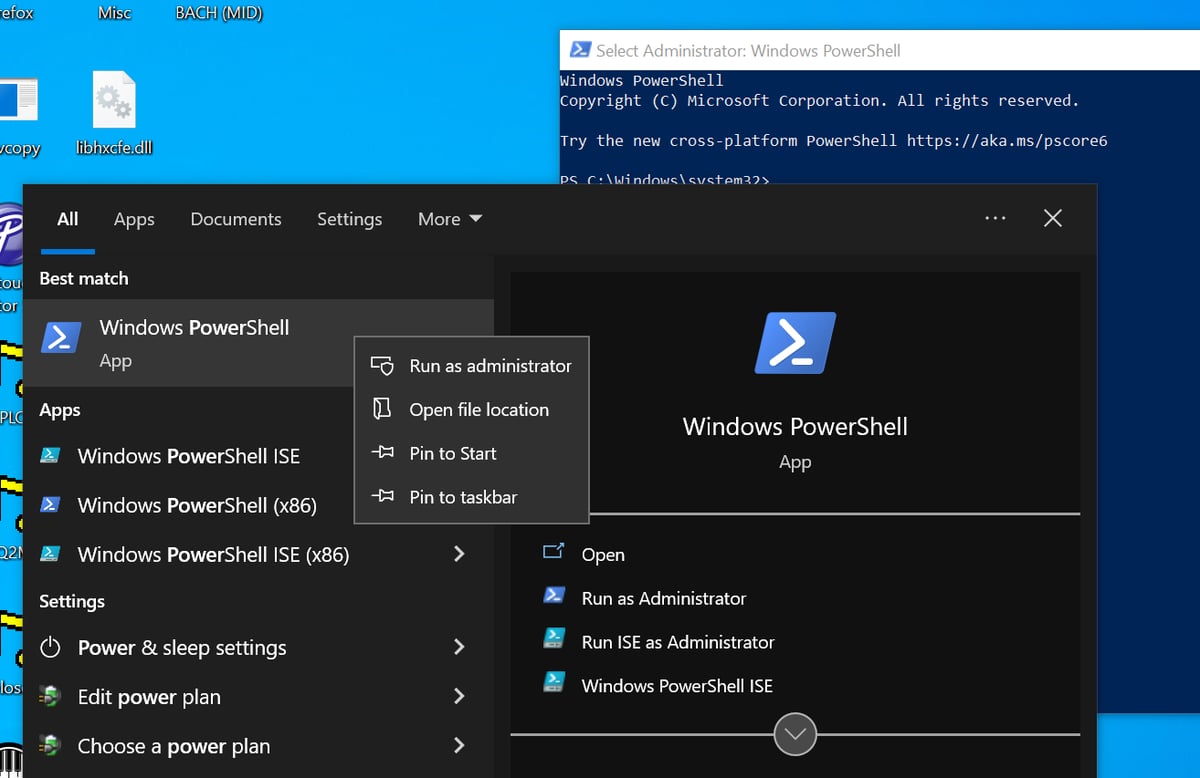Screen dimensions: 1200x778
Task: Click the Edit power plan icon
Action: point(50,696)
